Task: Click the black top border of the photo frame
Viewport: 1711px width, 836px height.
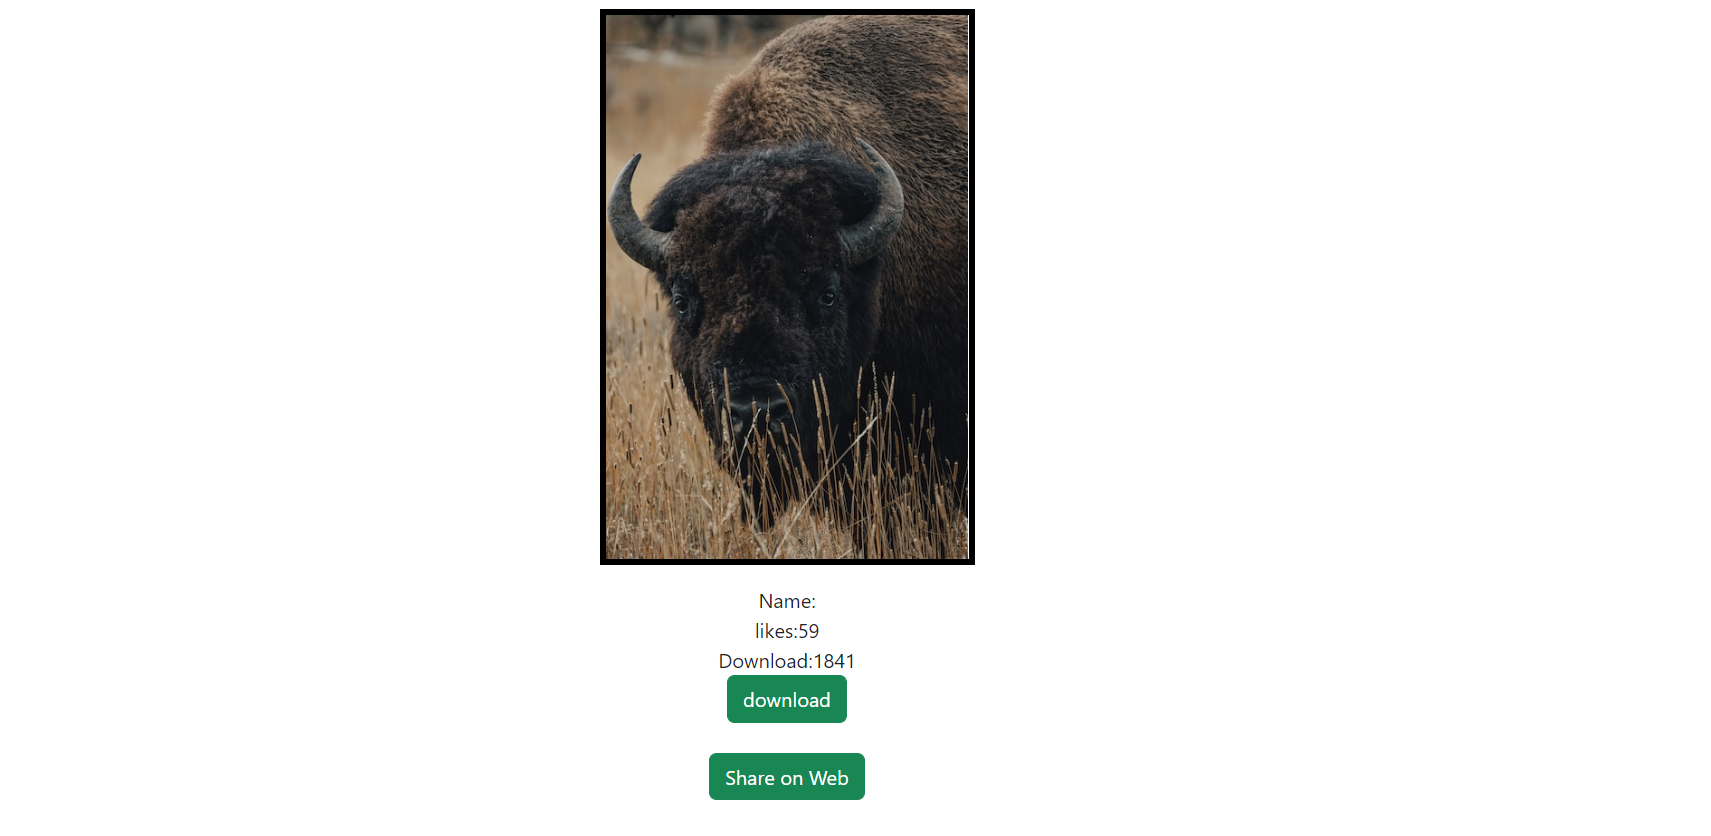Action: pyautogui.click(x=787, y=12)
